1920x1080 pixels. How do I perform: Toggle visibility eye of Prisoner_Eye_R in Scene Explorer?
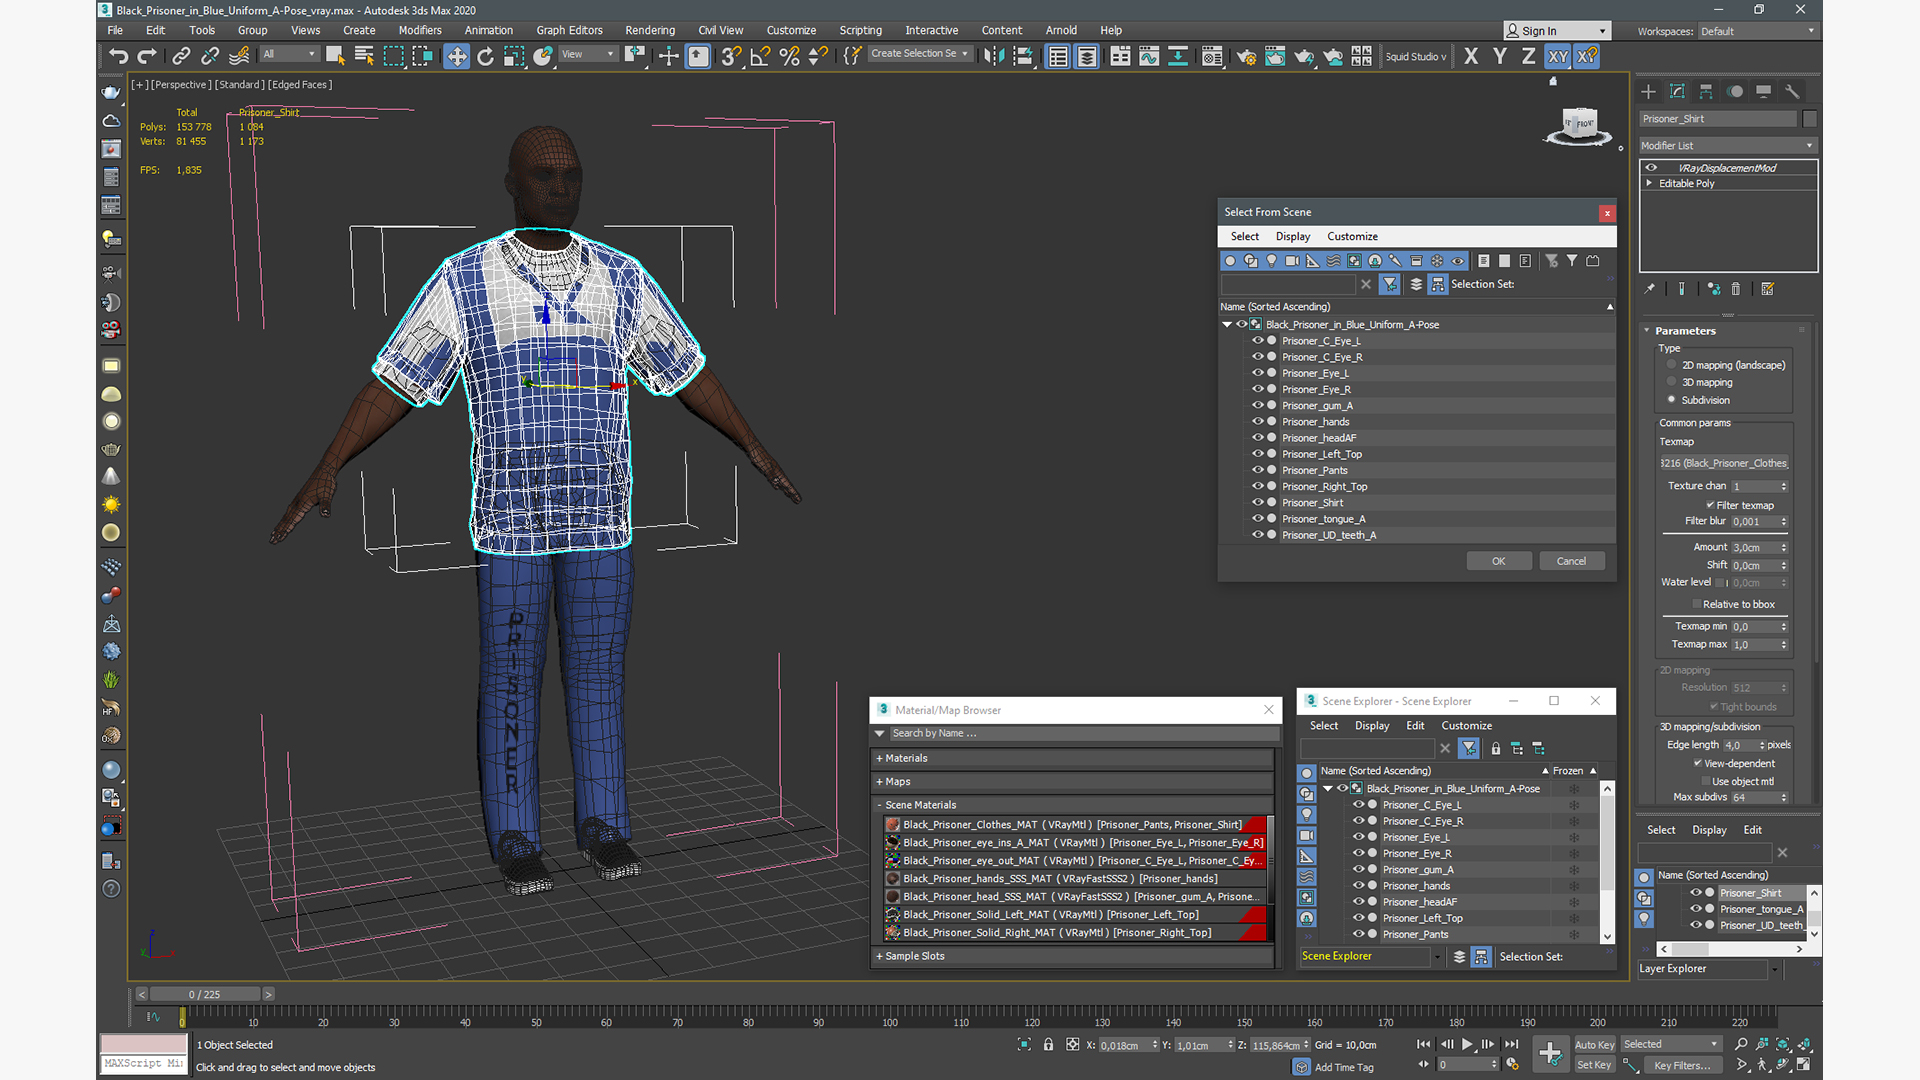point(1358,853)
